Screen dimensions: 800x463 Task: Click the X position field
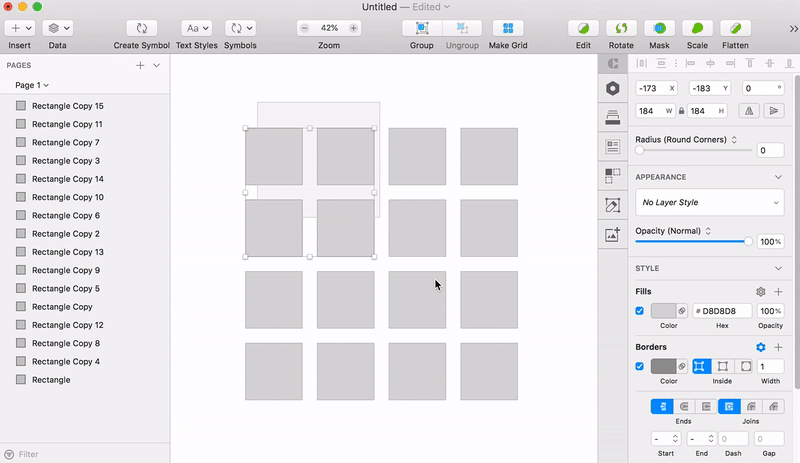point(656,88)
